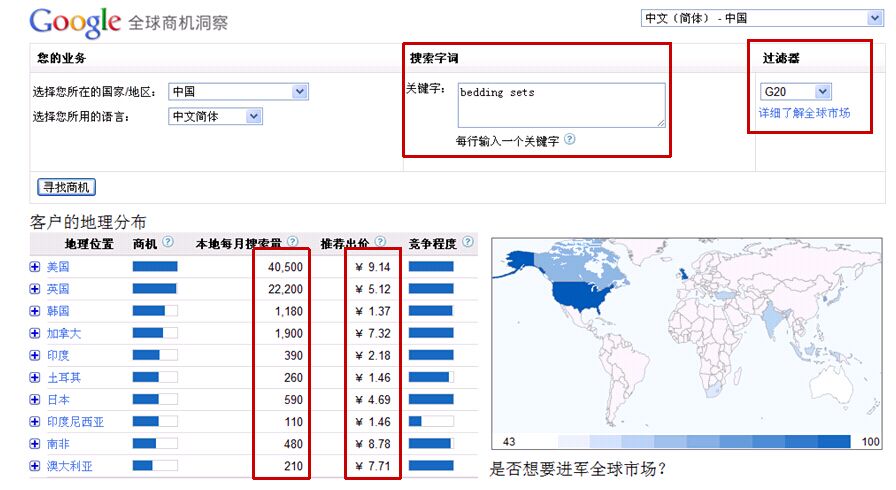Image resolution: width=896 pixels, height=490 pixels.
Task: Click help icon next to 本地每月搜索量 column
Action: point(293,242)
